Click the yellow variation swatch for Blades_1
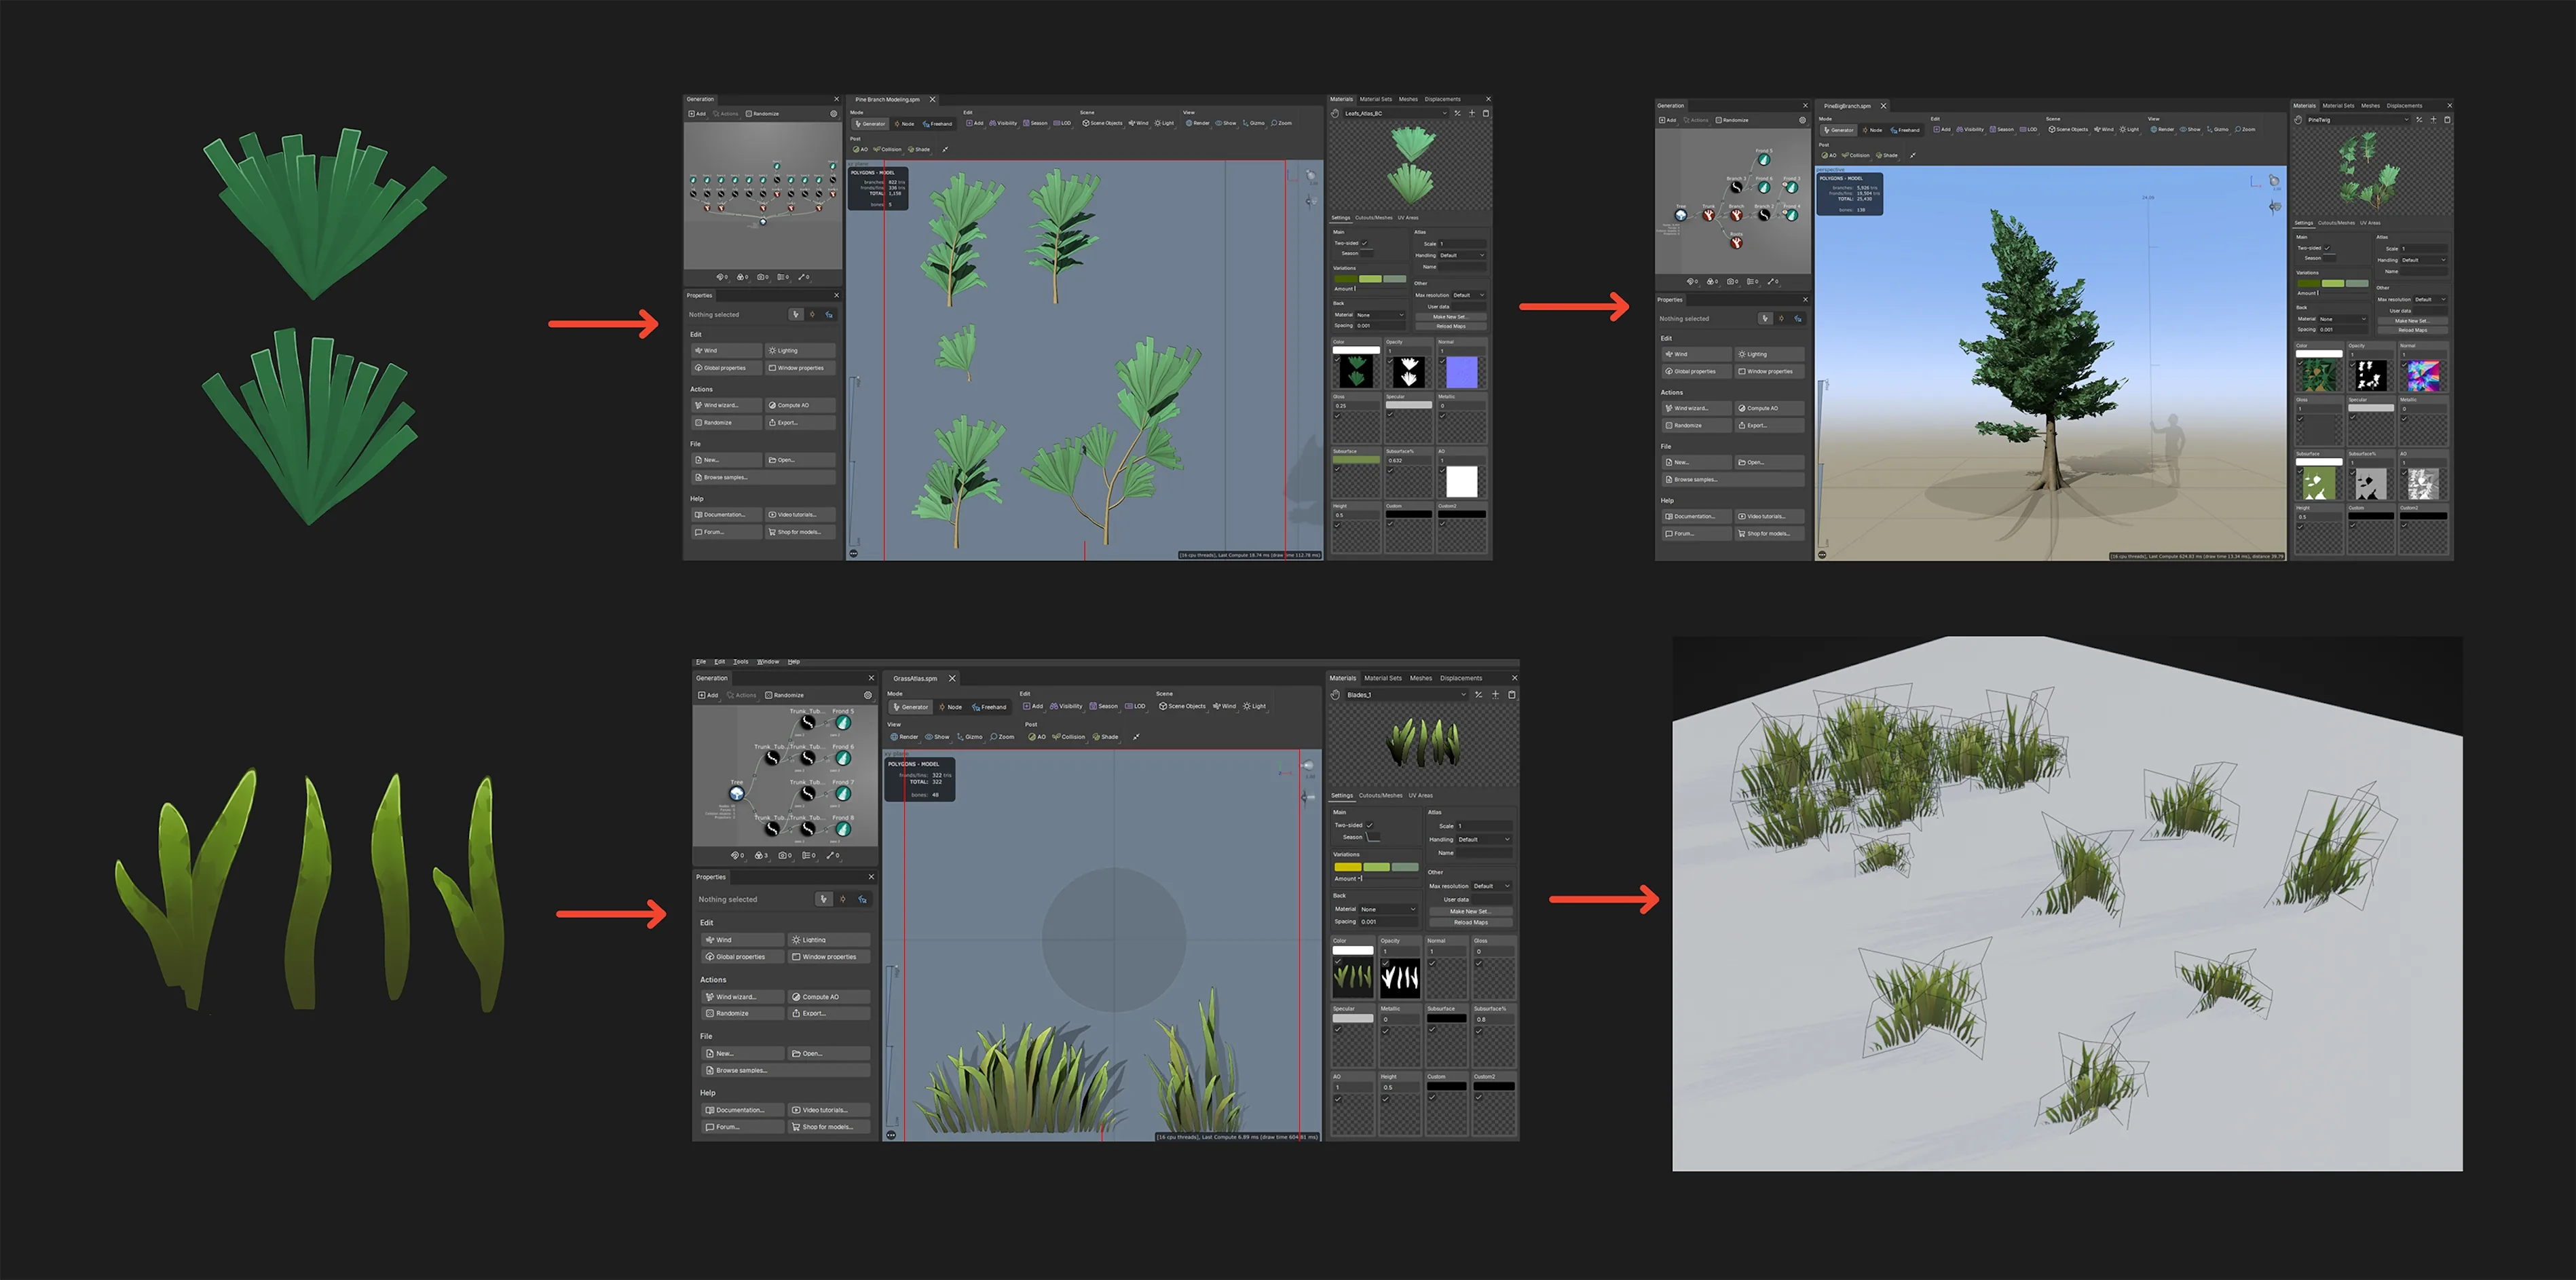Image resolution: width=2576 pixels, height=1280 pixels. click(x=1347, y=867)
